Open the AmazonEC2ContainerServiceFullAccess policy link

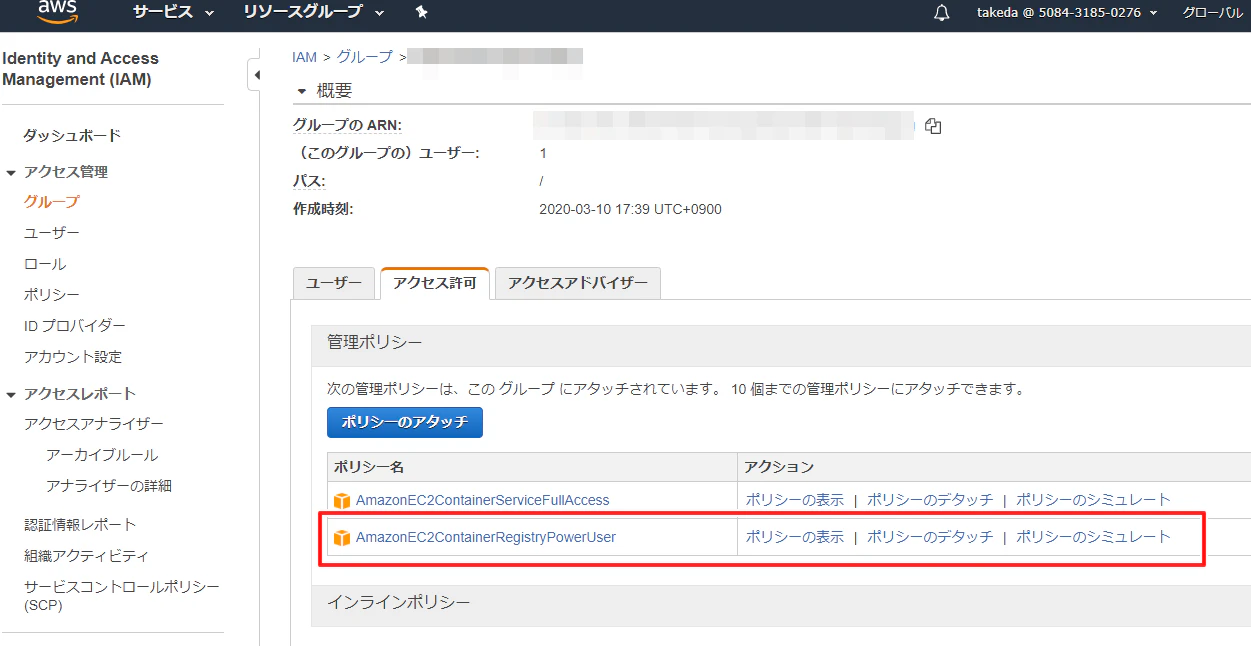[x=482, y=500]
